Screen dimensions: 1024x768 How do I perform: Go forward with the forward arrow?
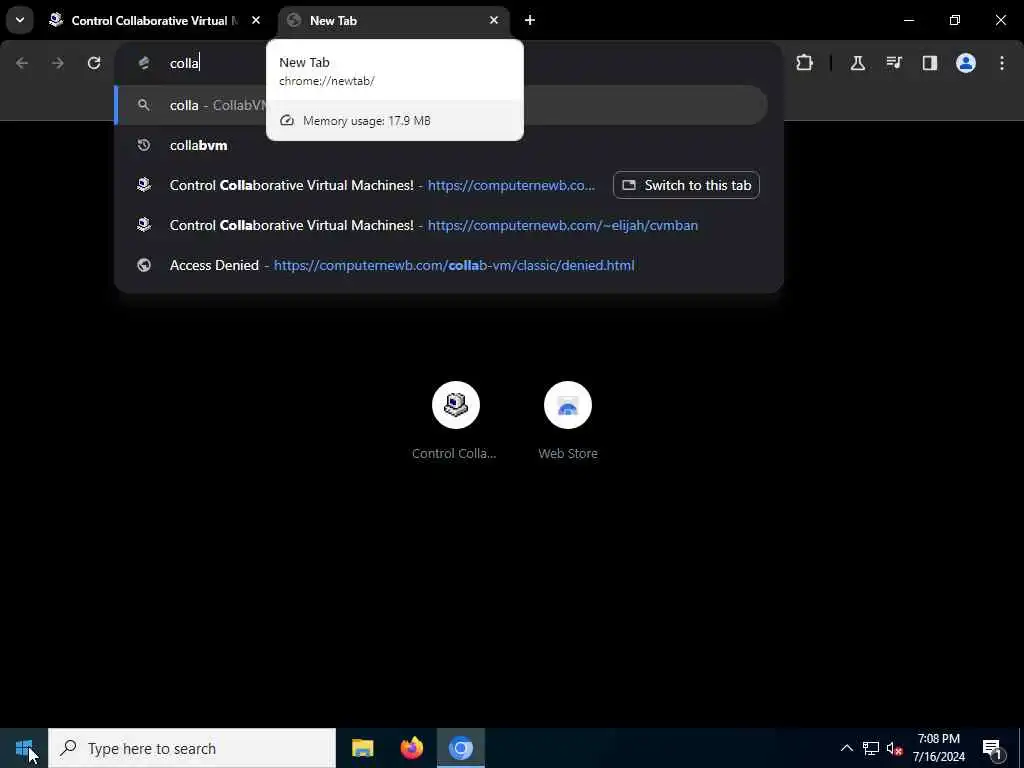[57, 63]
